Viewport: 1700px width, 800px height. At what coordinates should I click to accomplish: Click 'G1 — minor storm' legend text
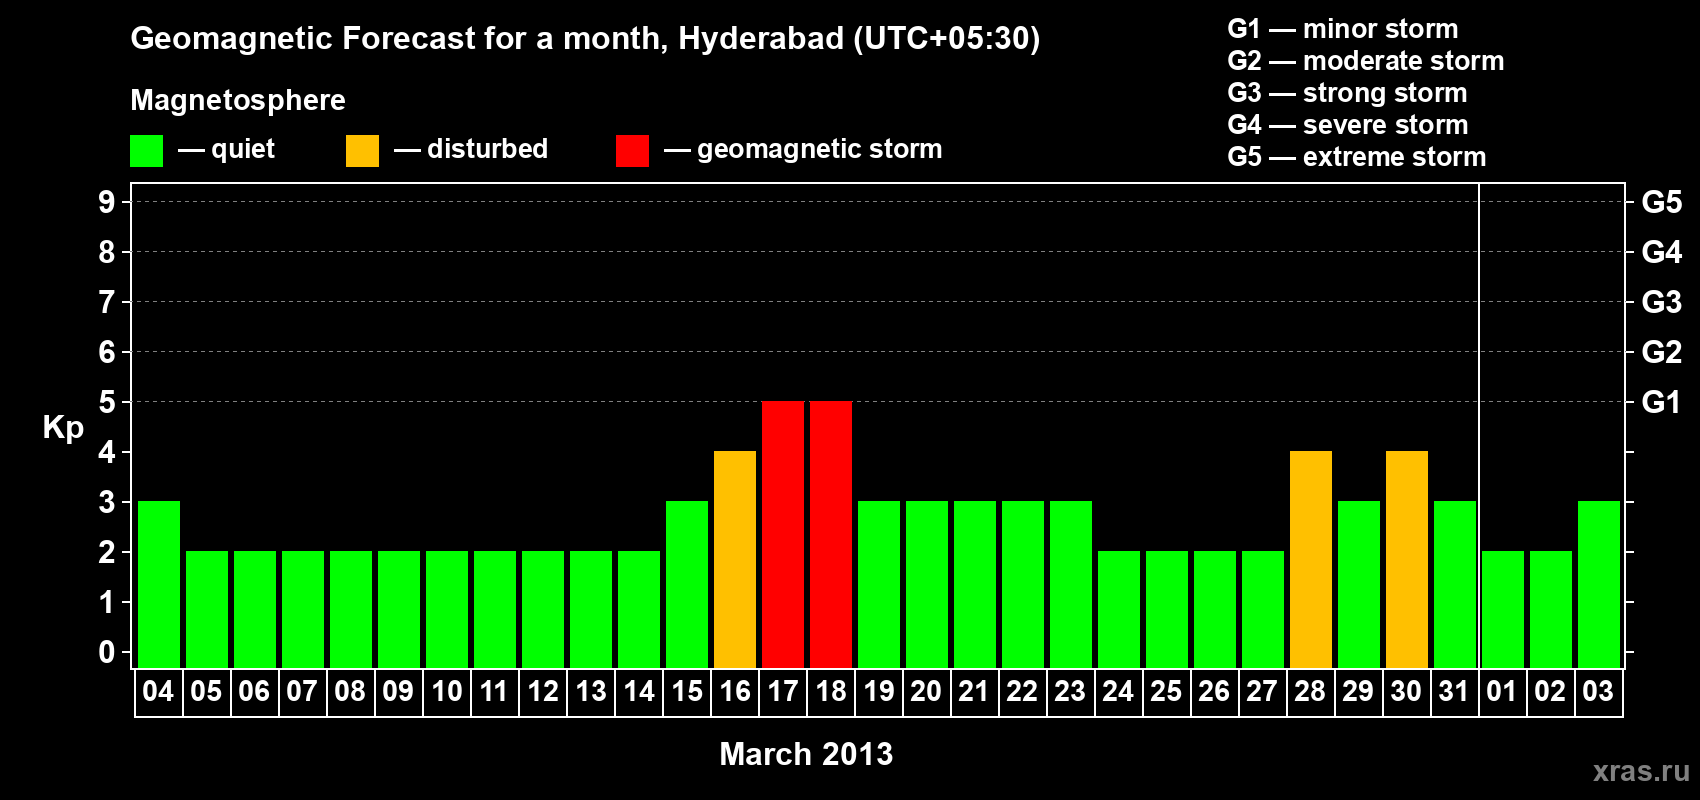(x=1343, y=29)
